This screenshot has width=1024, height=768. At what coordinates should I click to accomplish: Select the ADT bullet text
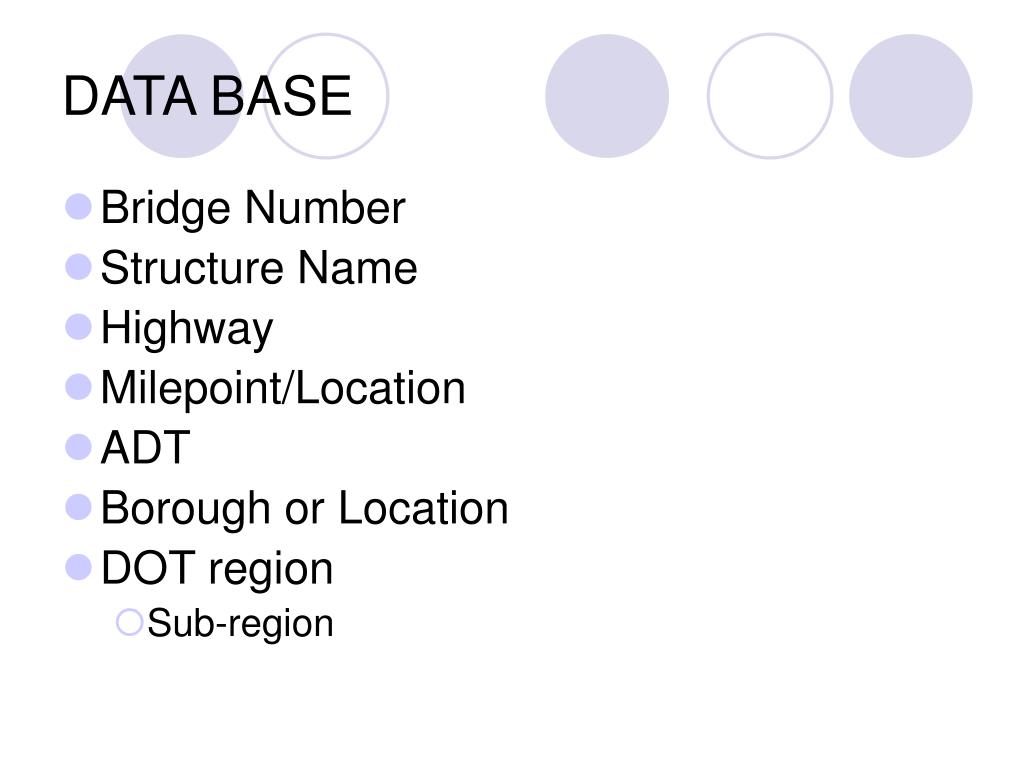coord(145,448)
